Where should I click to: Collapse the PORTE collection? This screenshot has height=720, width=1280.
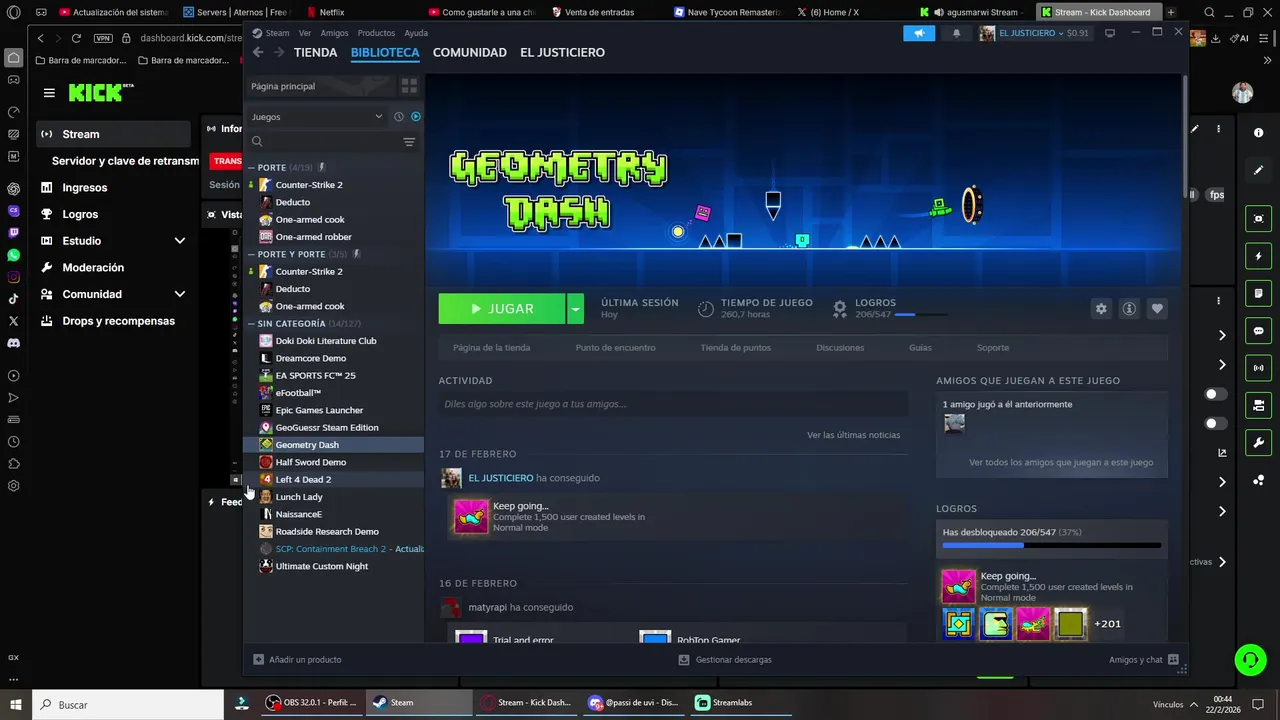tap(252, 167)
